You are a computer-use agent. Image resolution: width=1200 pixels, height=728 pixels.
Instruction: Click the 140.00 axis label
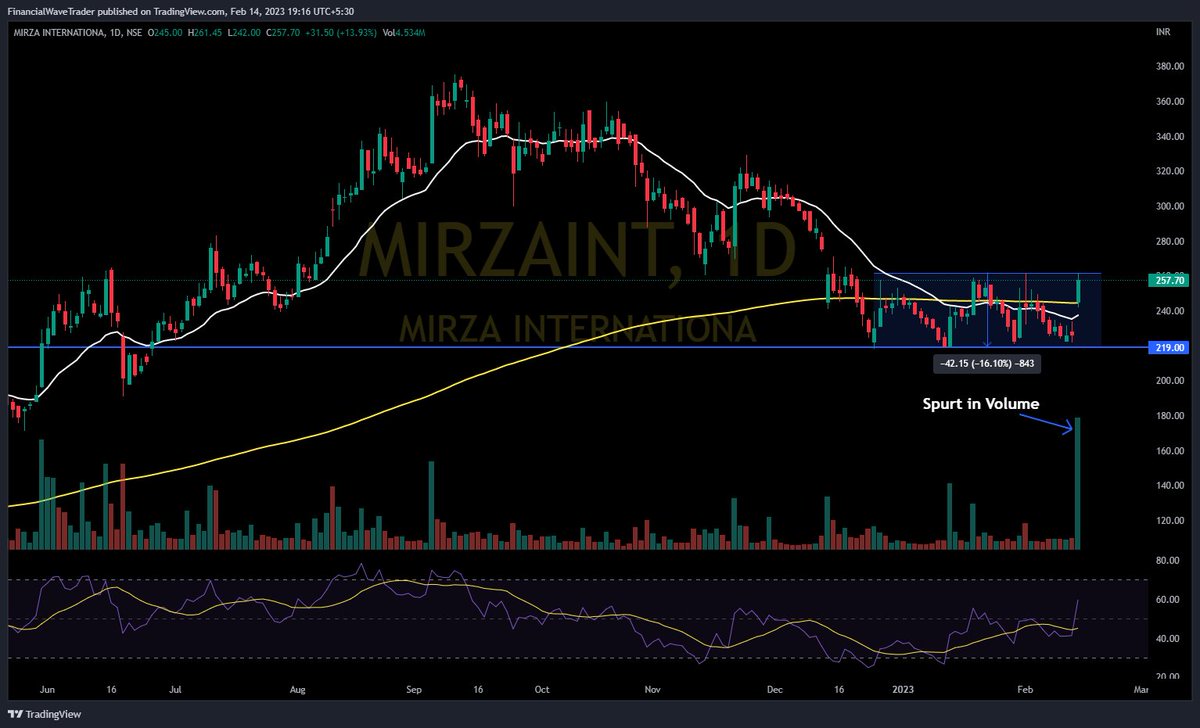(x=1171, y=486)
